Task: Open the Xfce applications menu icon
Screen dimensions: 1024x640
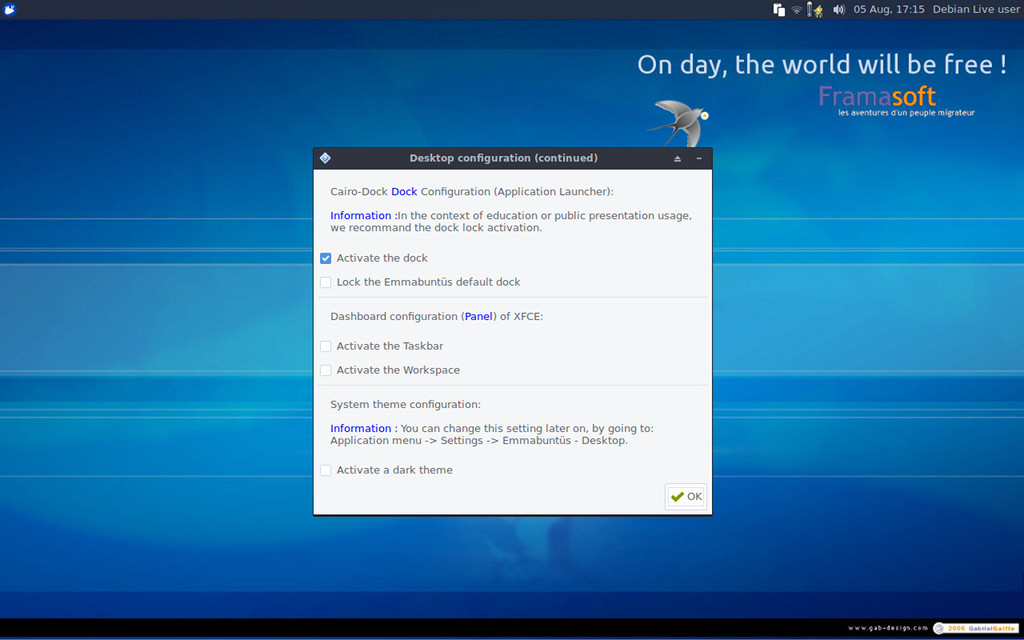Action: [9, 9]
